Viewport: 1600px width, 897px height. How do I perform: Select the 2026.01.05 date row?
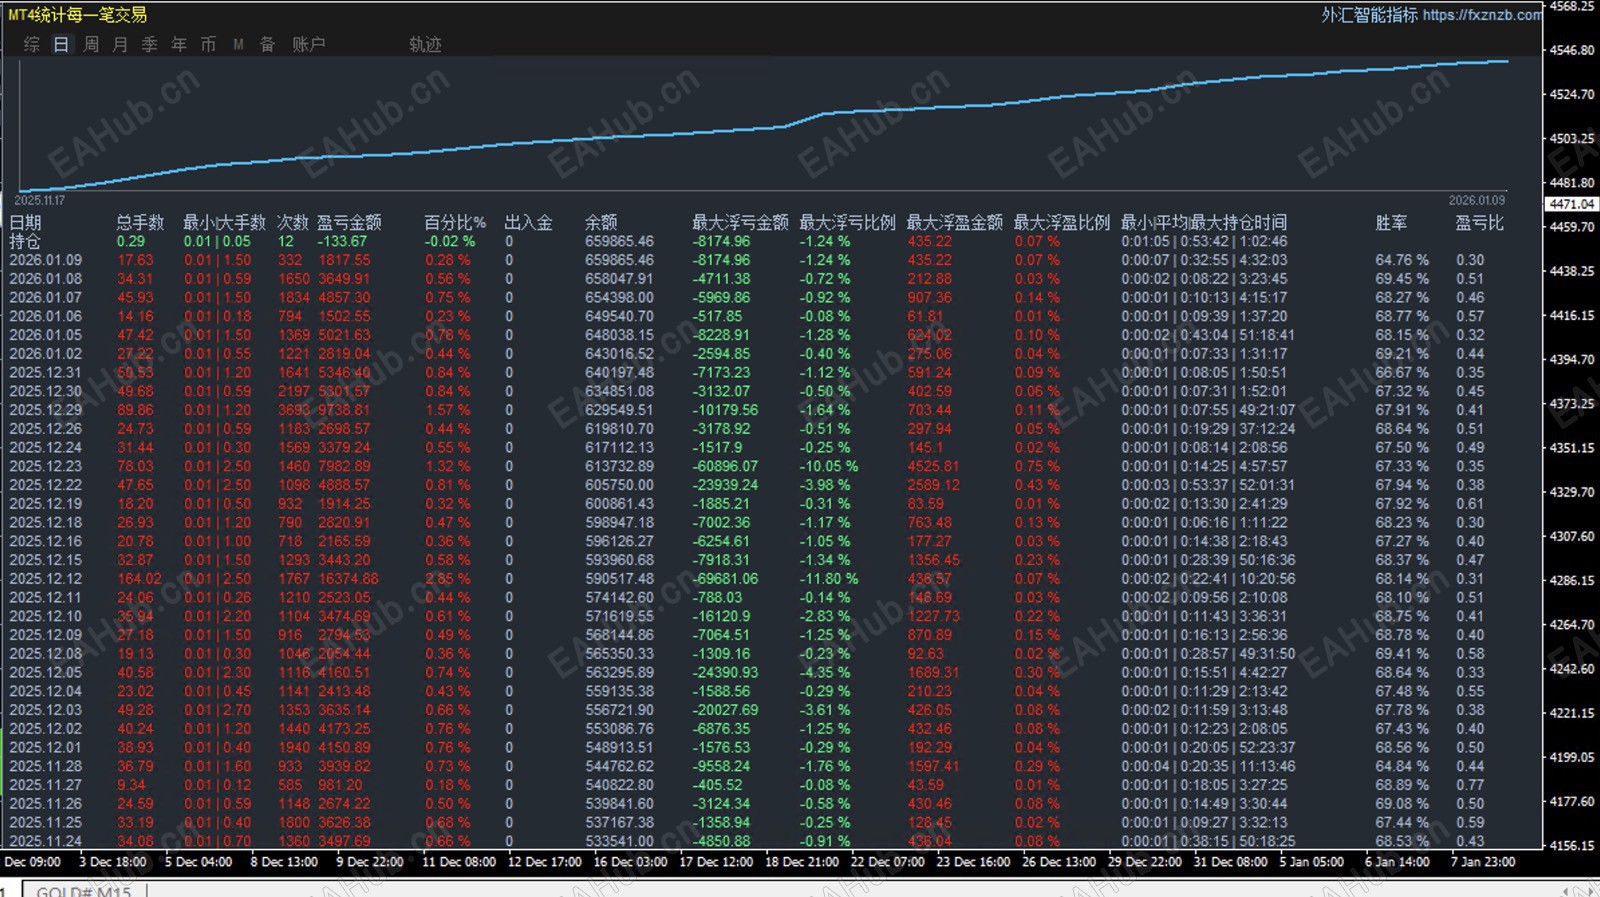(x=46, y=335)
